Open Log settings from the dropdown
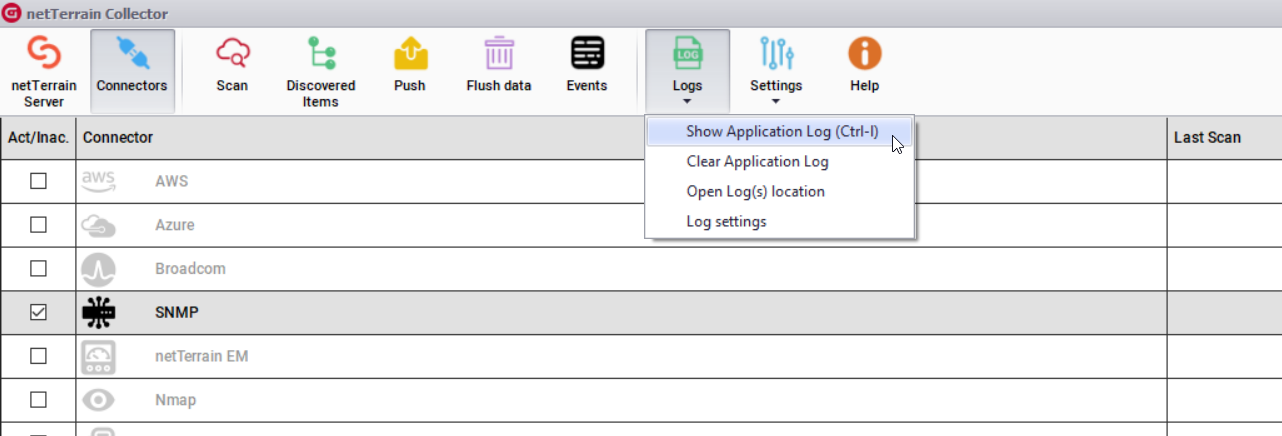This screenshot has width=1282, height=436. (726, 221)
